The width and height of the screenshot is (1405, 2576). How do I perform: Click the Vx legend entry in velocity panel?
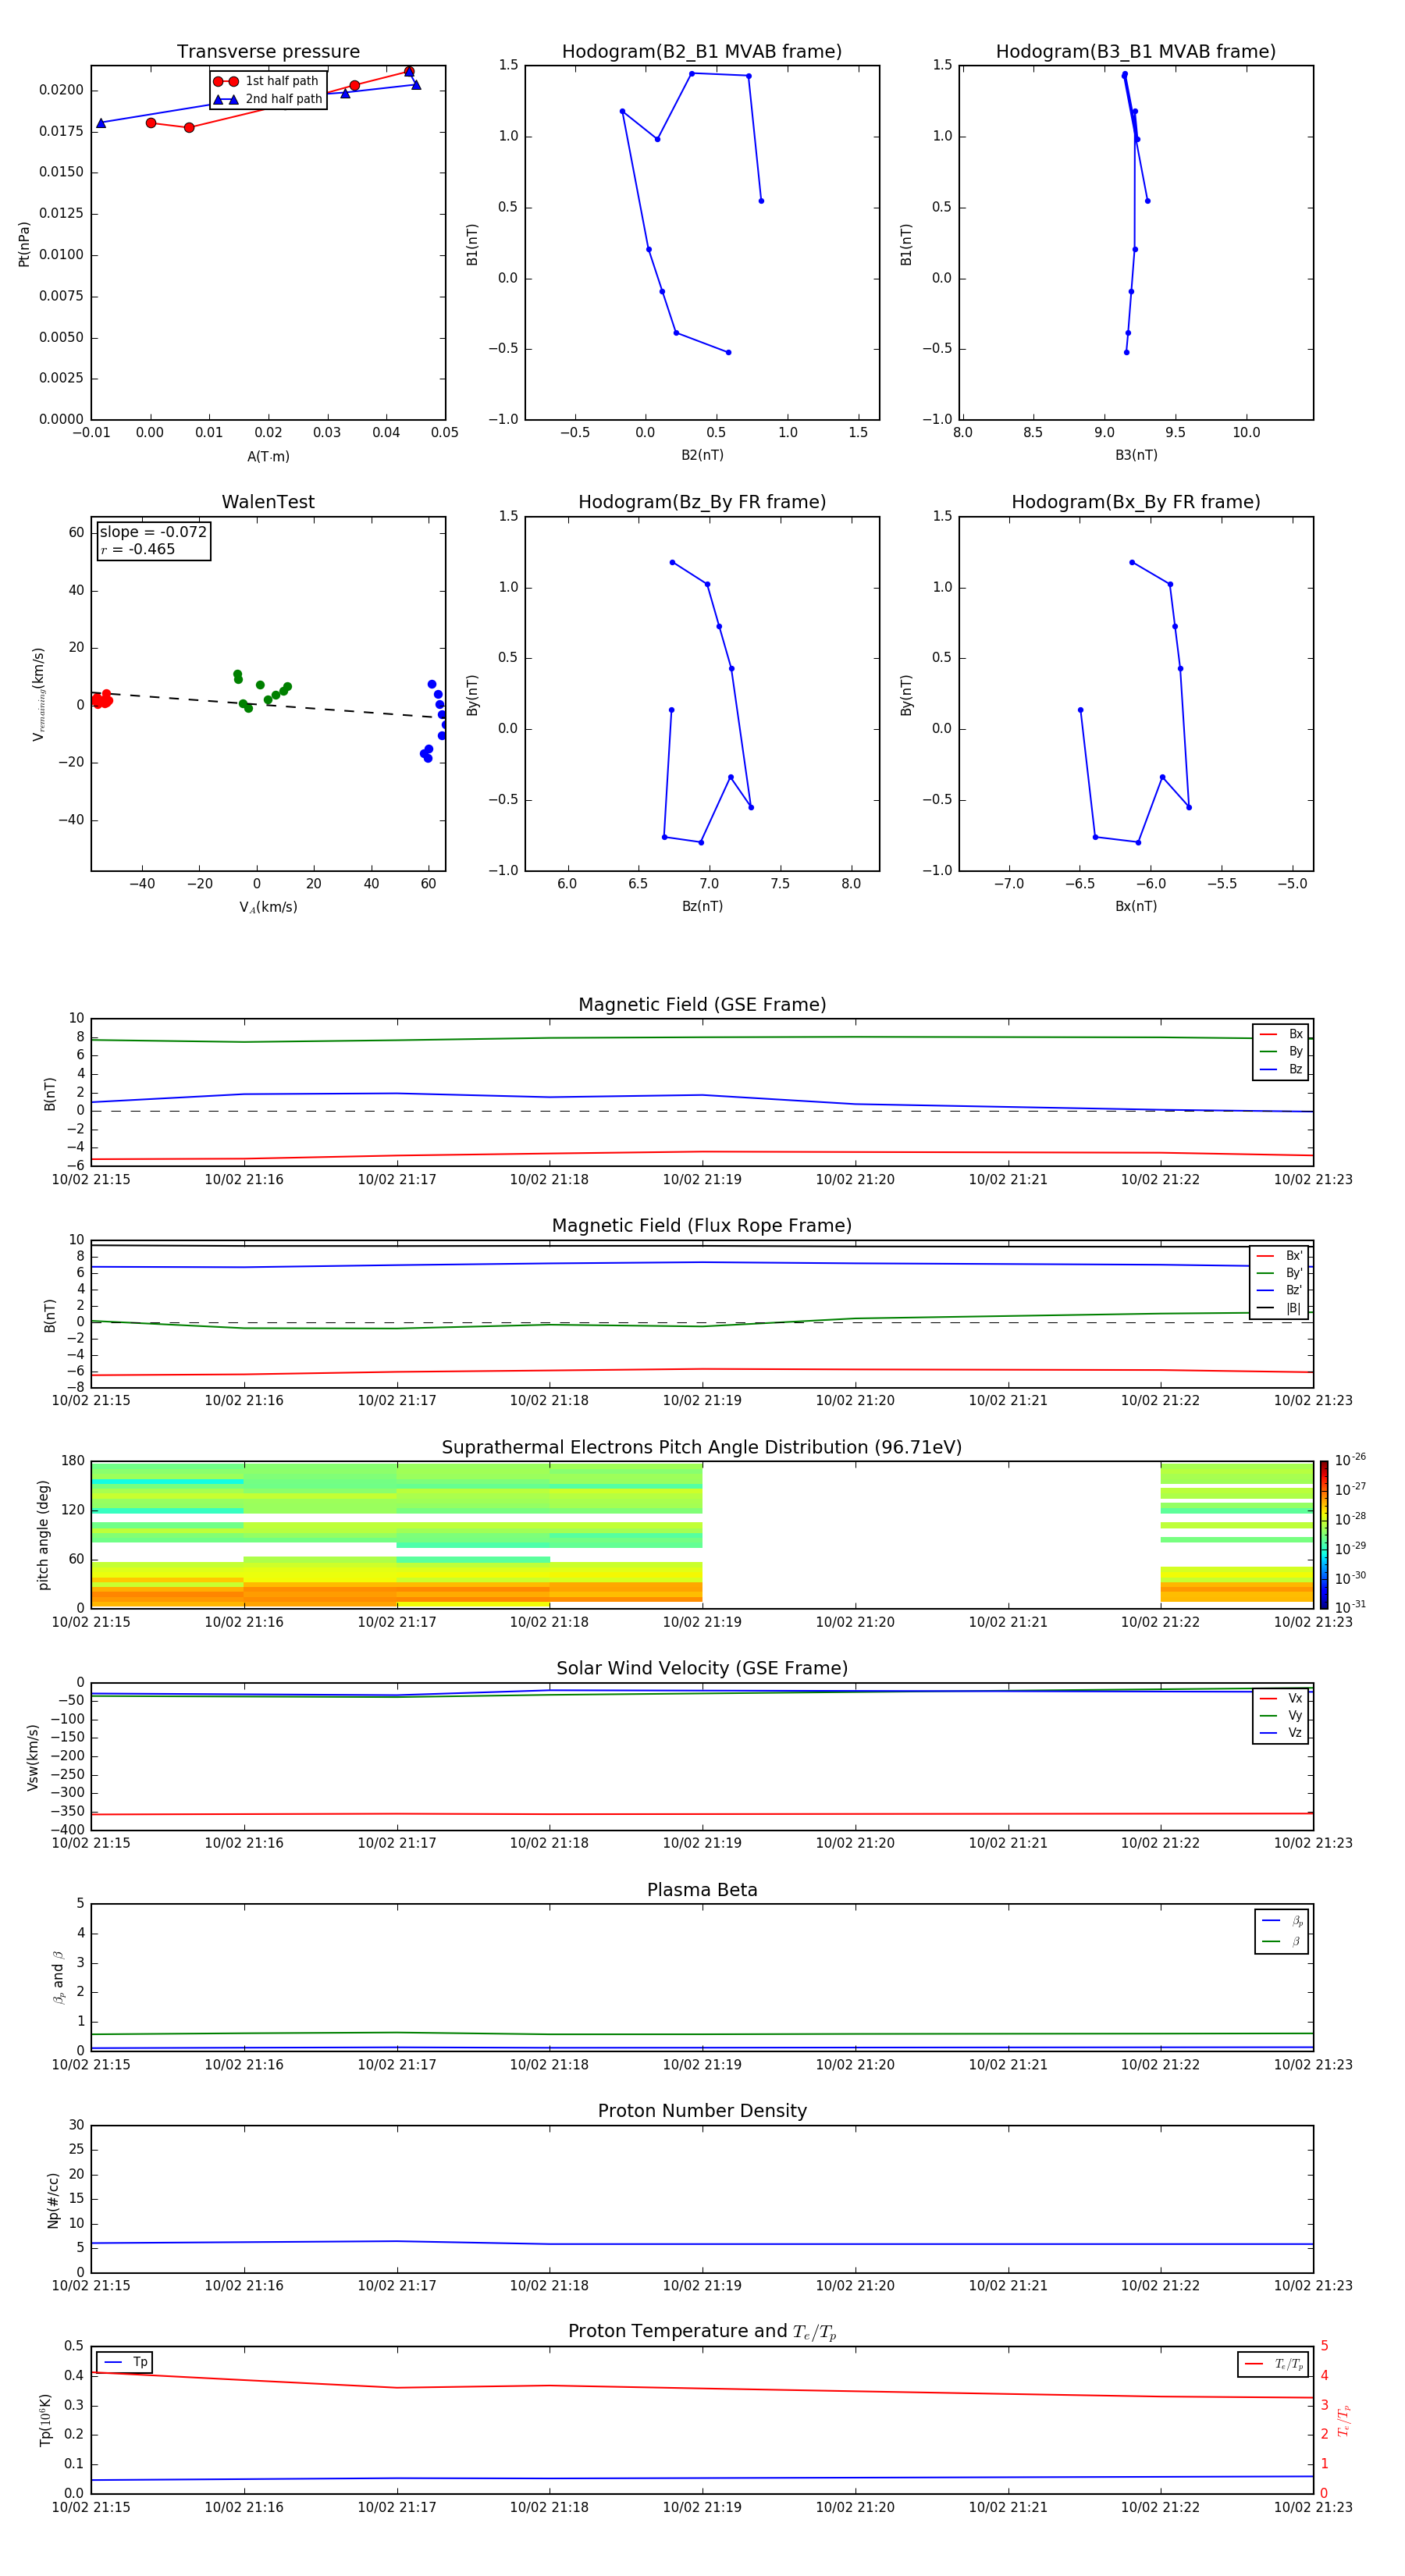[1281, 1698]
